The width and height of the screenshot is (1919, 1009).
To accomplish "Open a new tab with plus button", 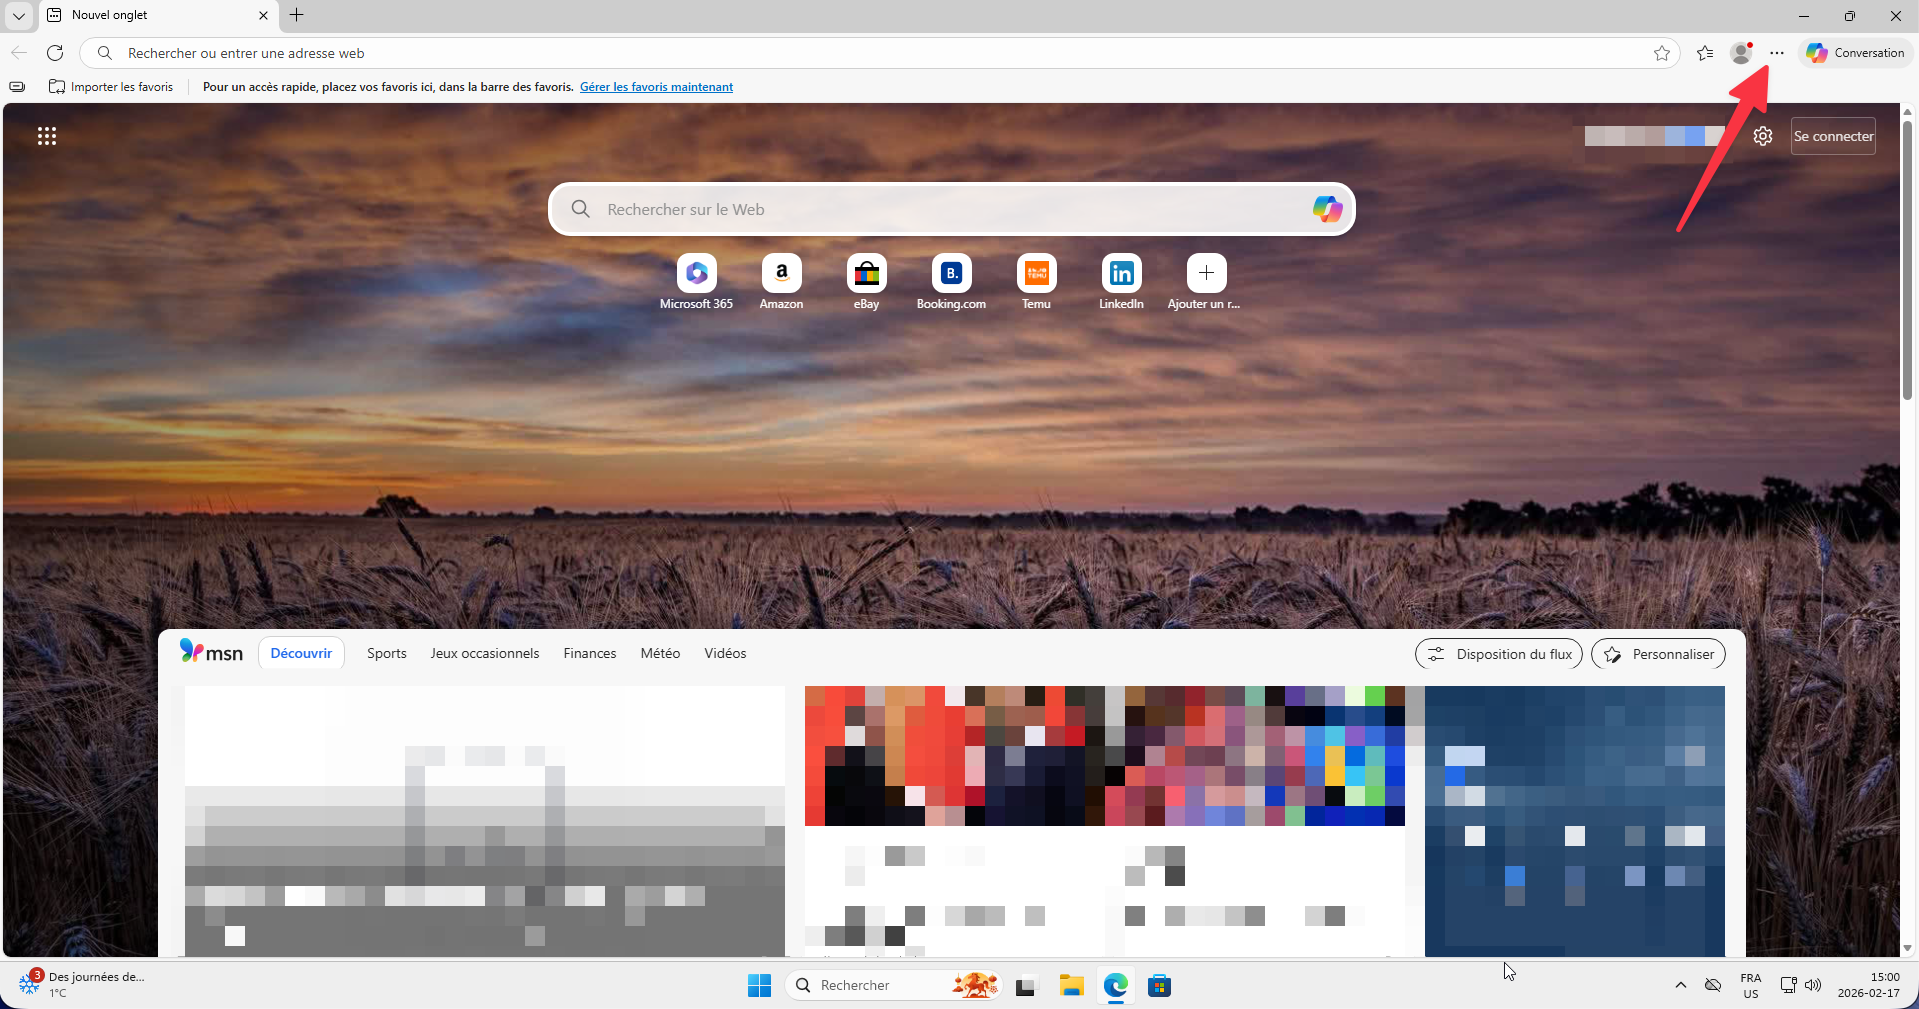I will click(297, 15).
